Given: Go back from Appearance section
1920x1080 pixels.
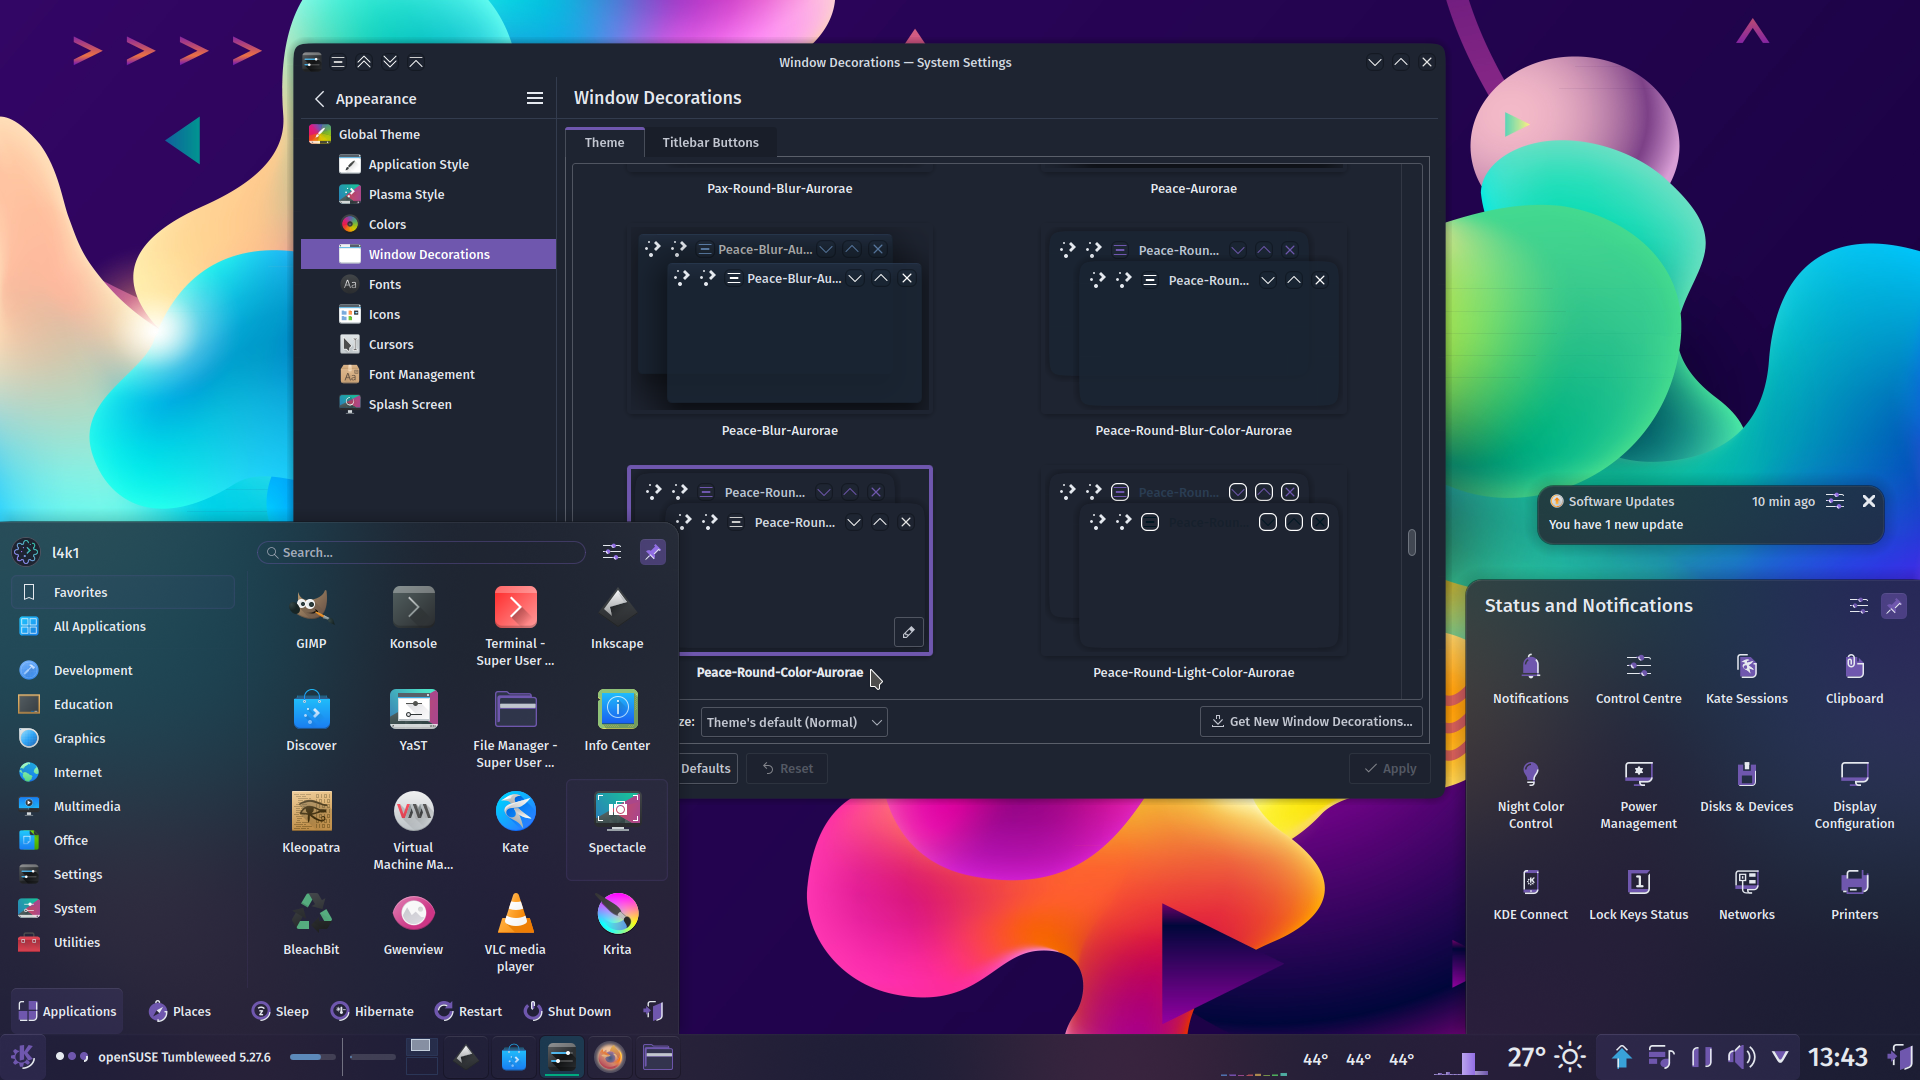Looking at the screenshot, I should [x=319, y=98].
